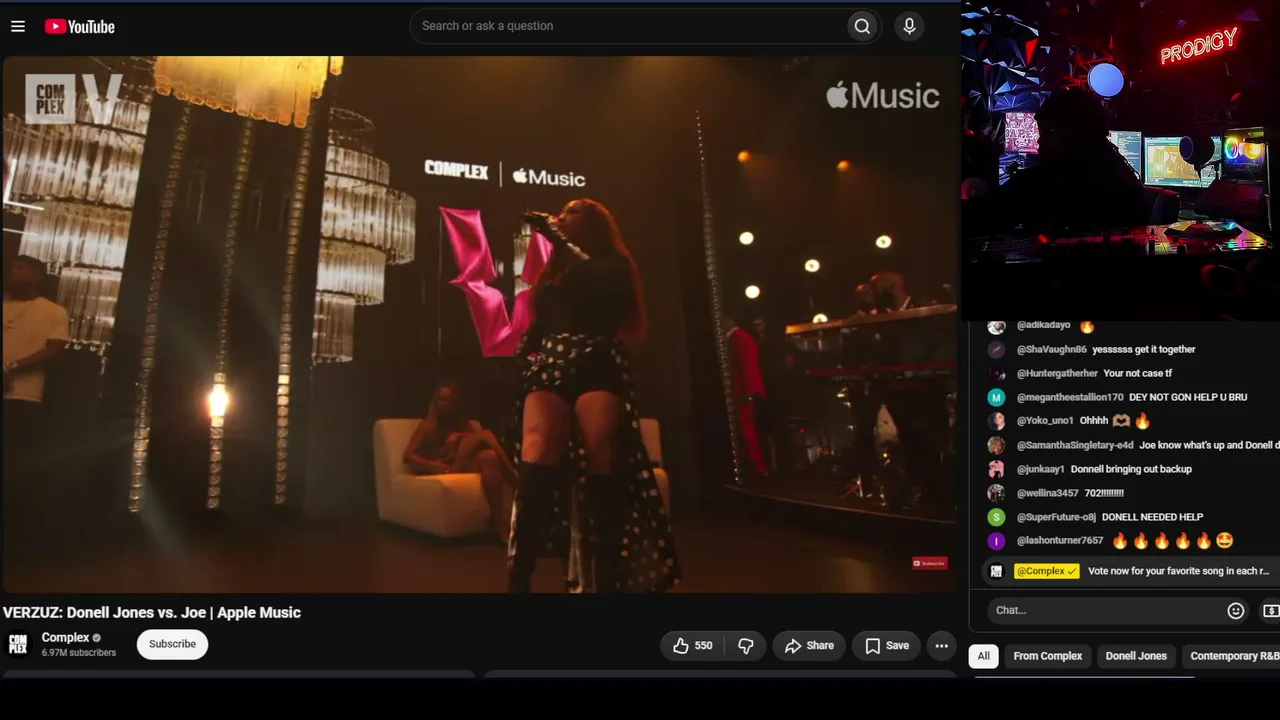Open the Complex channel name link
The width and height of the screenshot is (1280, 720).
click(x=65, y=638)
